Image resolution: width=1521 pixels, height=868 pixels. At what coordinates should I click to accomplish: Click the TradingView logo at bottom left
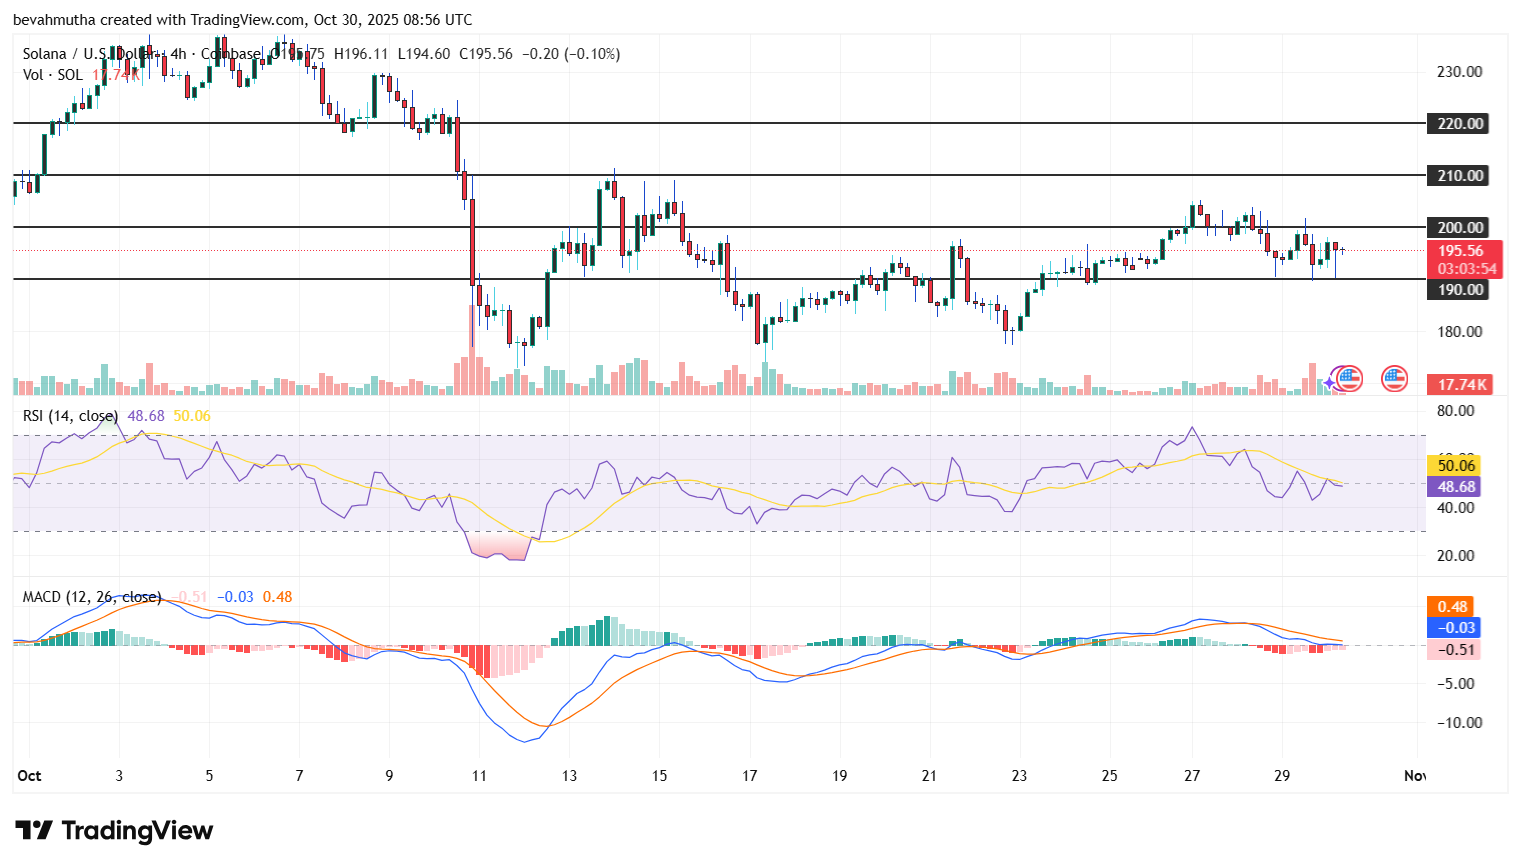point(114,831)
